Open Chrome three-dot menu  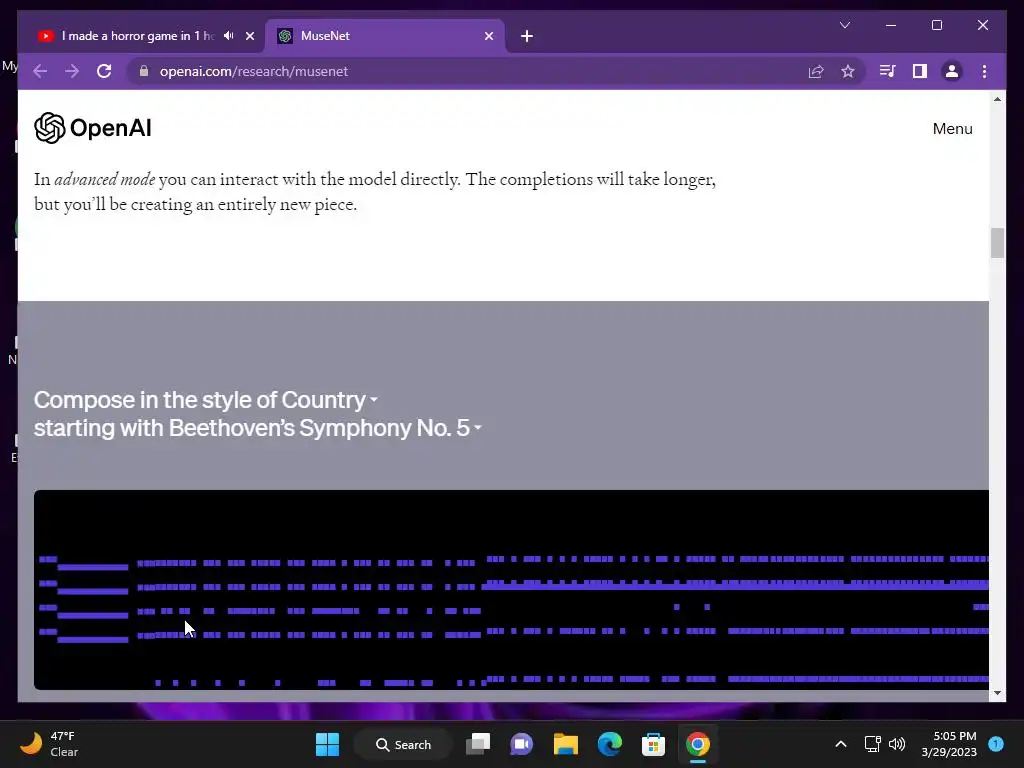(x=984, y=71)
